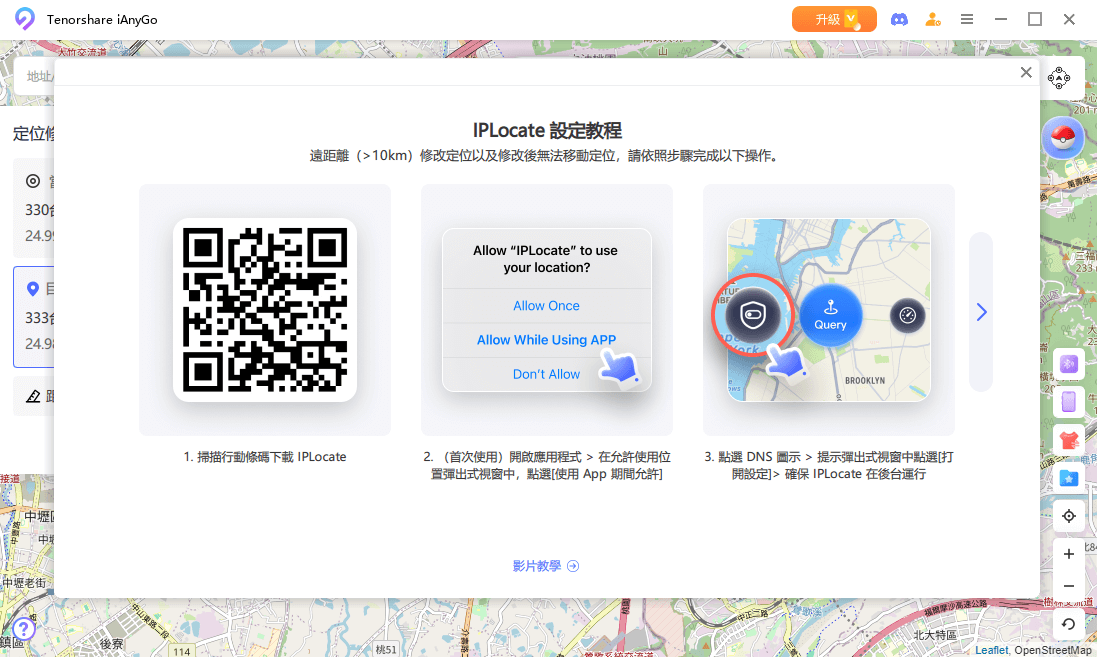Click the blue destination pin icon in side panel

(x=32, y=288)
